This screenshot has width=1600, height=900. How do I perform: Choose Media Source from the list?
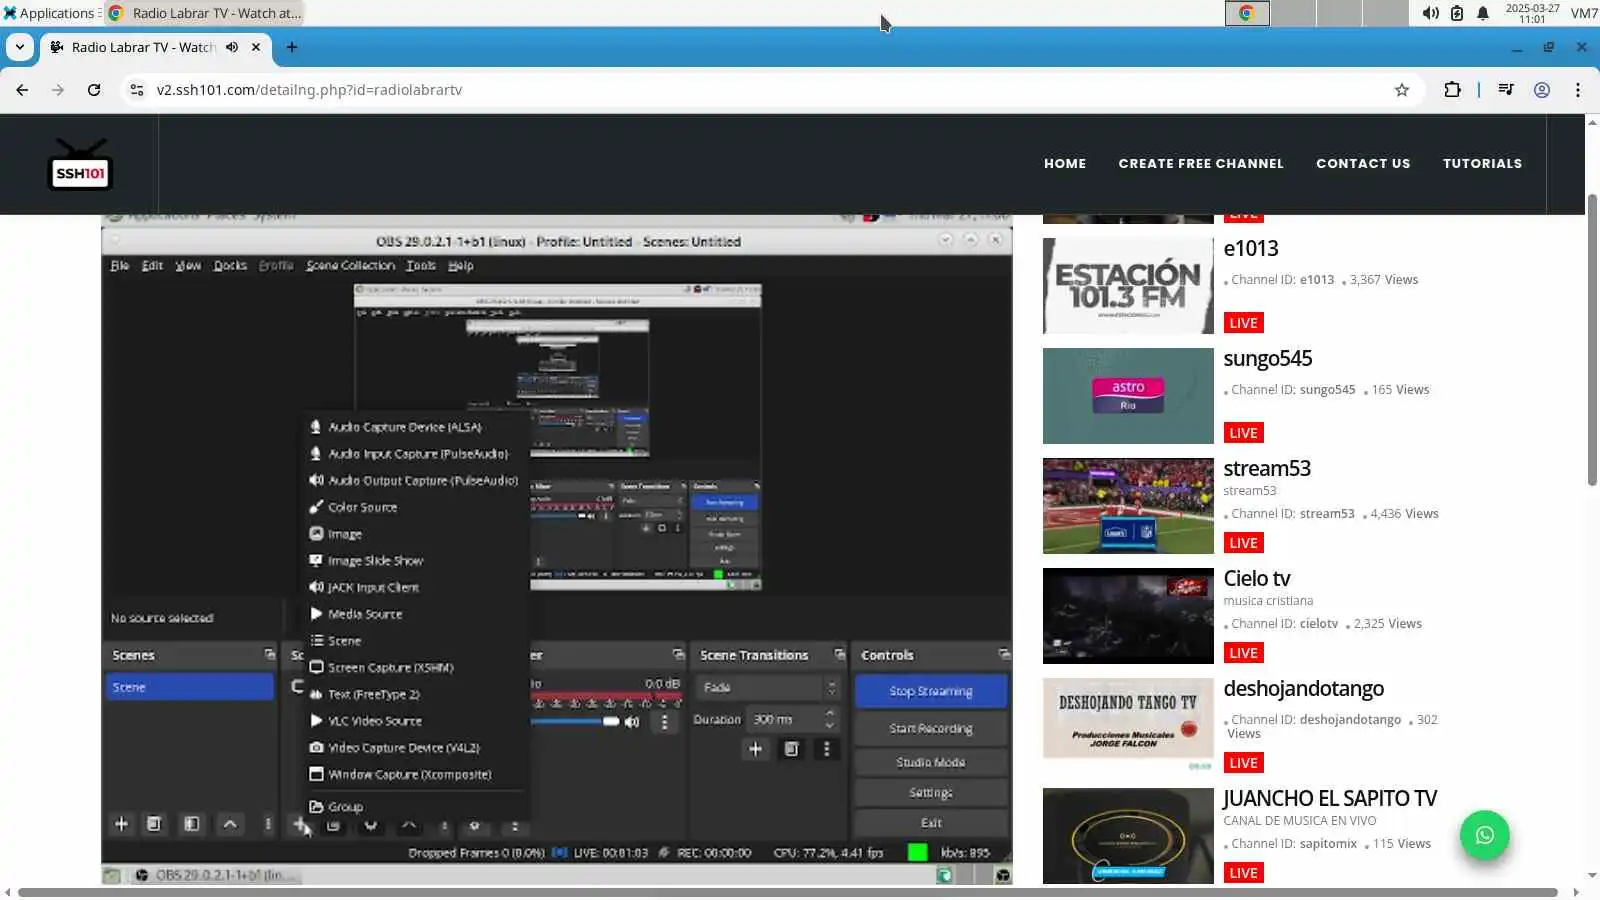coord(365,614)
